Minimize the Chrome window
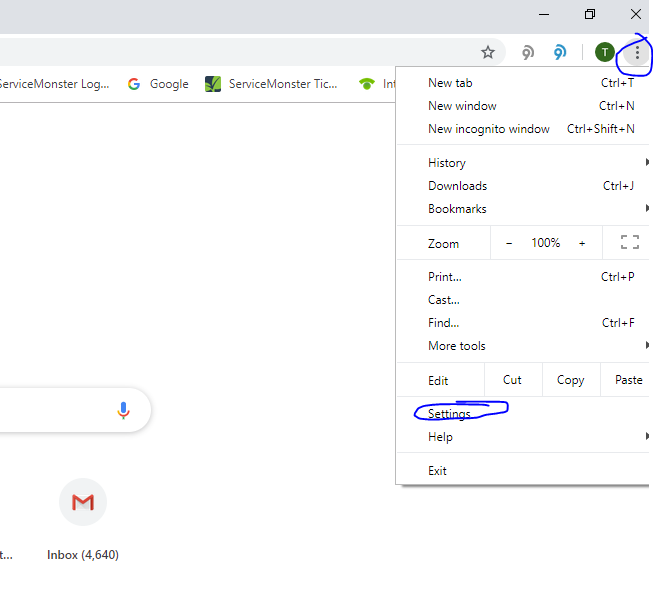653x600 pixels. 544,15
